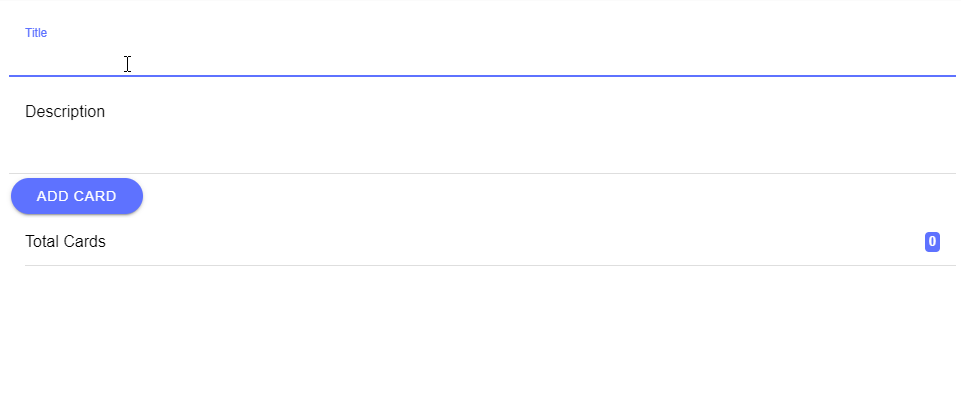
Task: Click the divider line under Total Cards
Action: (490, 265)
